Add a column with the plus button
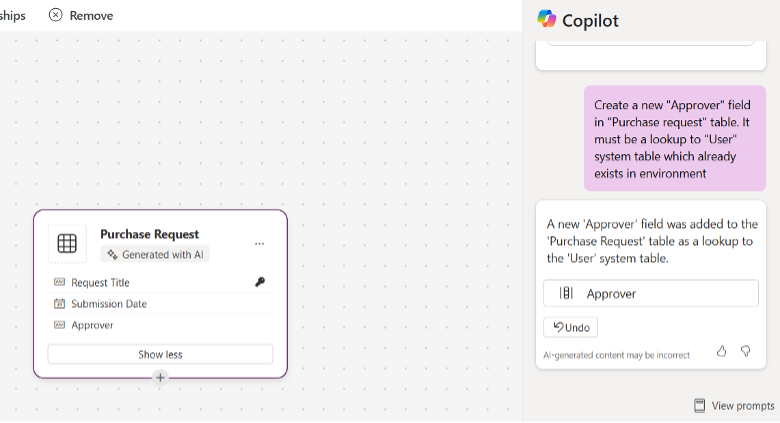 coord(160,378)
